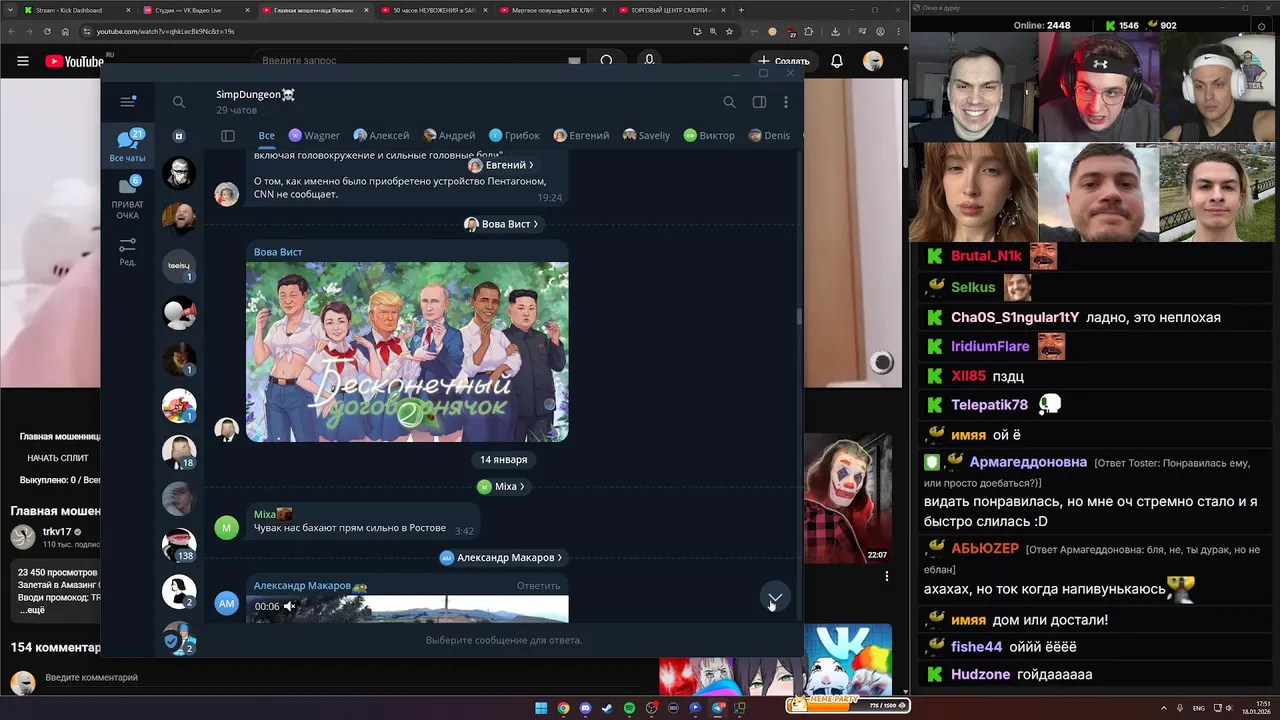Click the 'Ред.' edit folders icon
Screen dimensions: 1280x720
[x=127, y=251]
